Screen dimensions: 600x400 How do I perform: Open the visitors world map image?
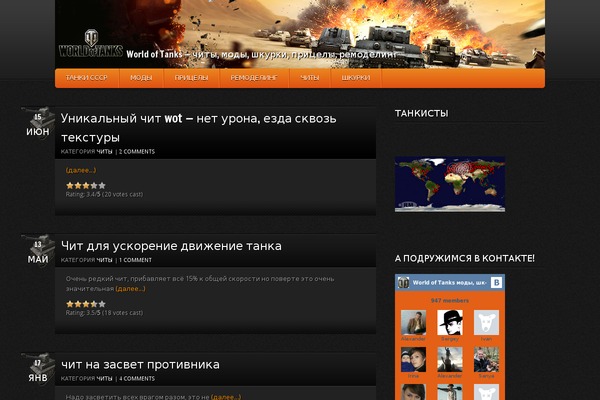coord(450,184)
